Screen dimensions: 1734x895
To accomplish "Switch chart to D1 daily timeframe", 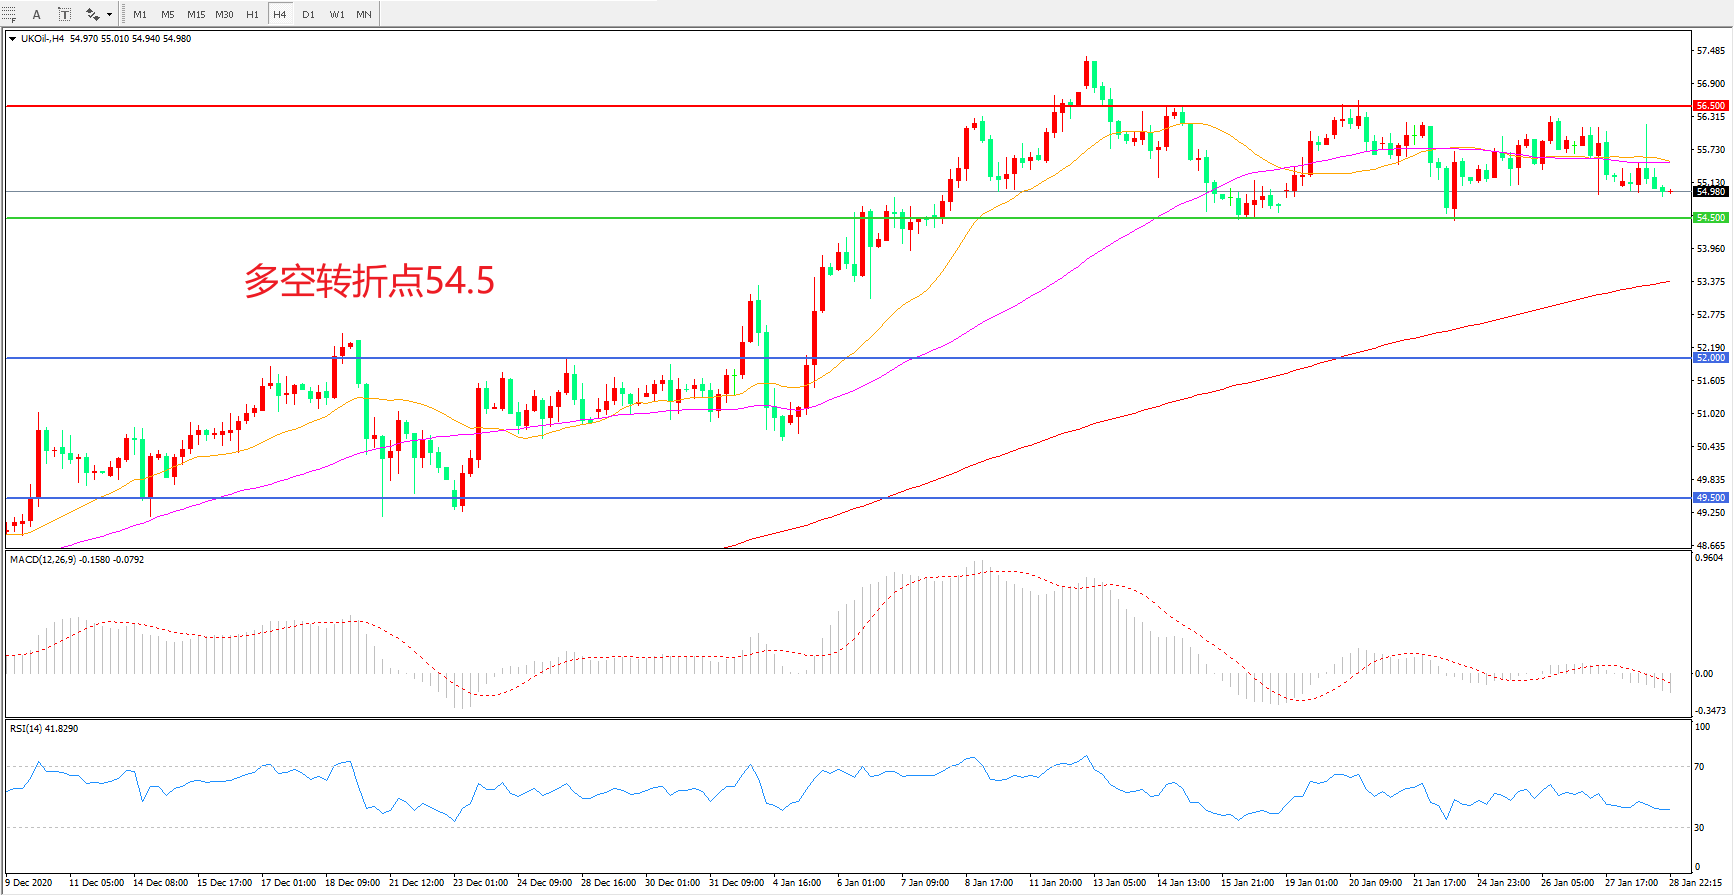I will tap(308, 14).
